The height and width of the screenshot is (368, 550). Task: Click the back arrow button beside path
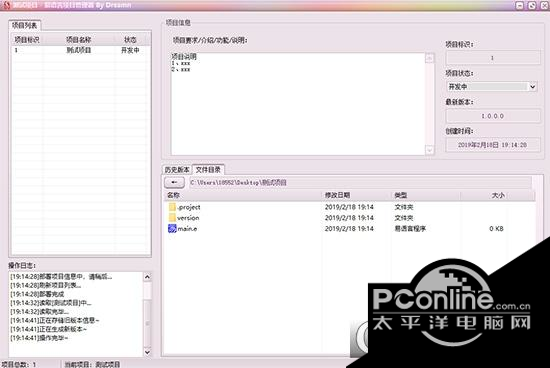174,182
